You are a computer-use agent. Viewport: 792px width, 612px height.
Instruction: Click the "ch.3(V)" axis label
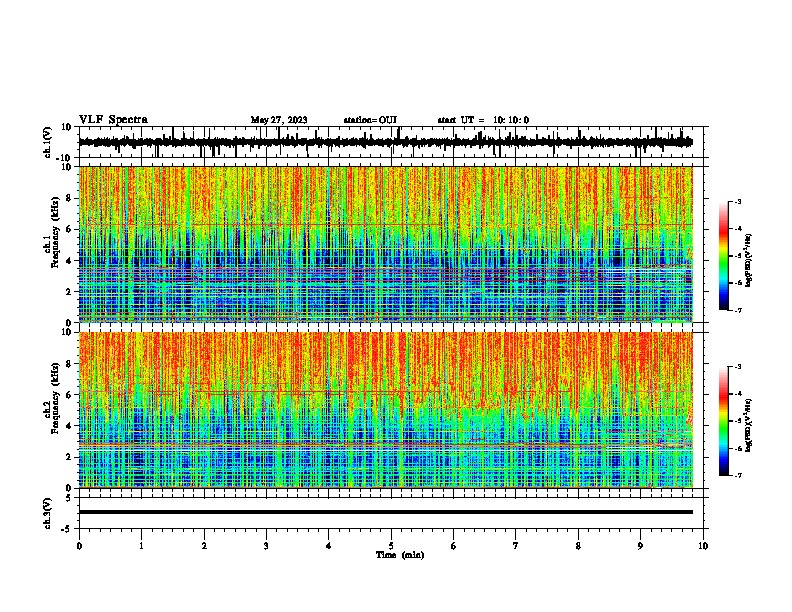[x=48, y=513]
